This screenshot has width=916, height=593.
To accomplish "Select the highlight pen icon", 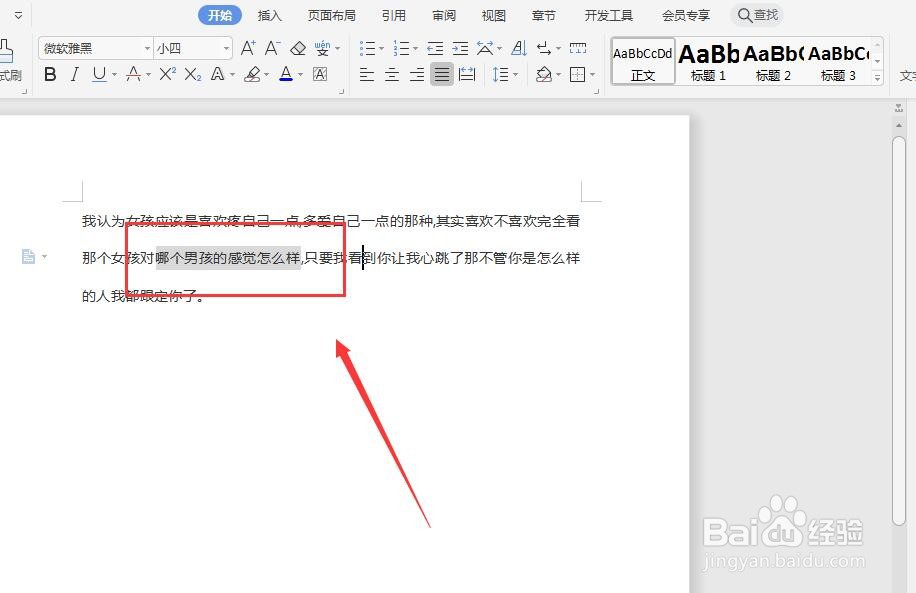I will 253,74.
